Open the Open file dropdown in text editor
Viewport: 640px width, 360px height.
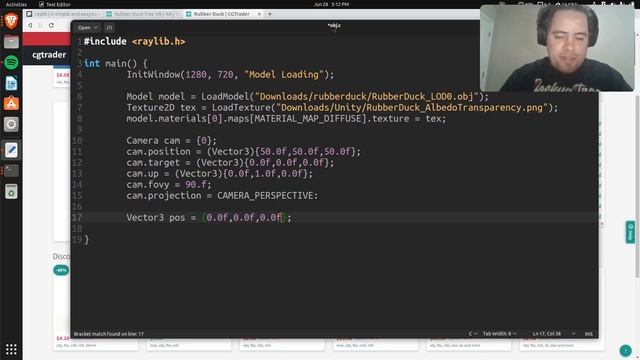(88, 28)
